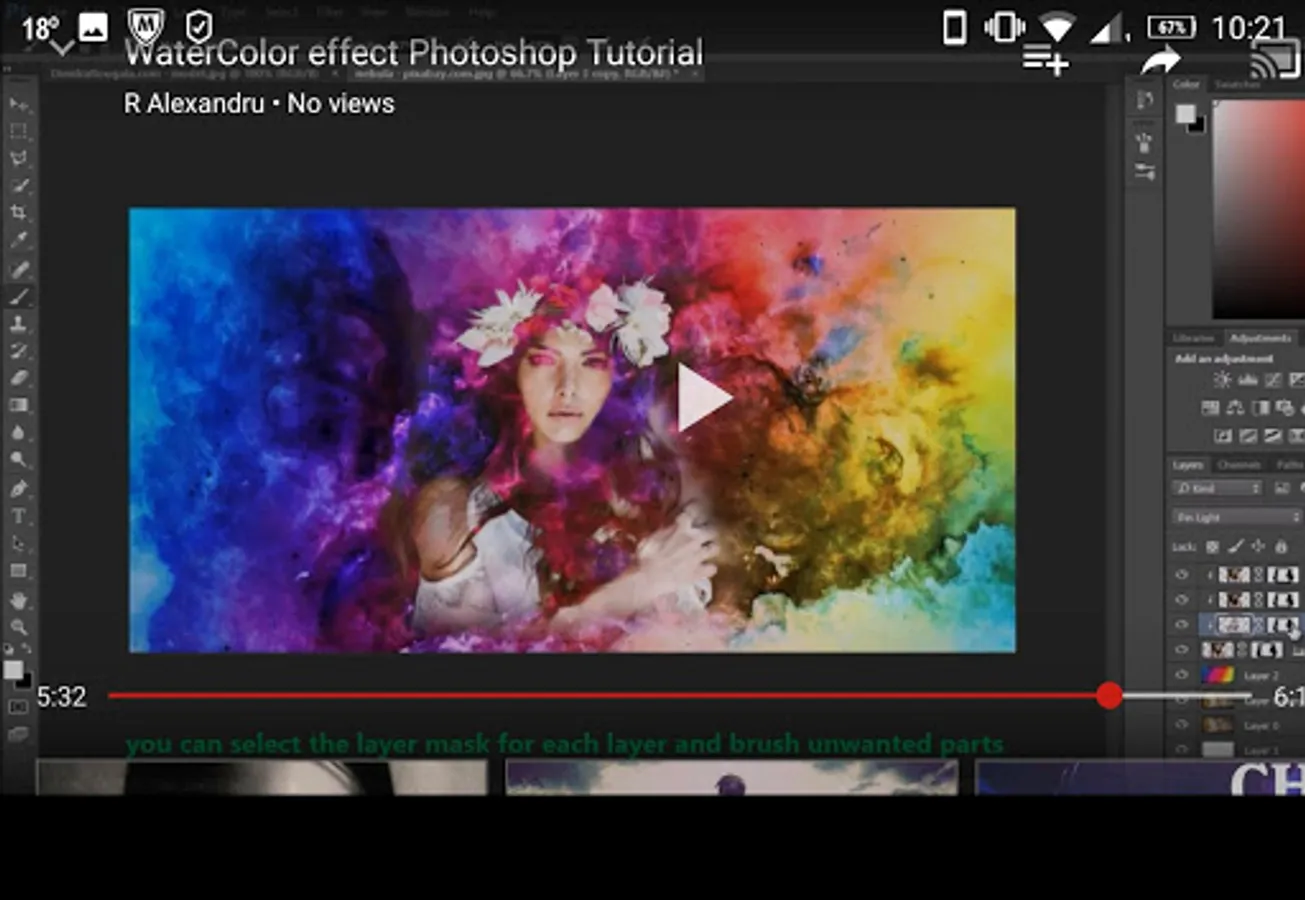Click the Layer 2 rainbow thumbnail
The image size is (1305, 900).
tap(1217, 675)
